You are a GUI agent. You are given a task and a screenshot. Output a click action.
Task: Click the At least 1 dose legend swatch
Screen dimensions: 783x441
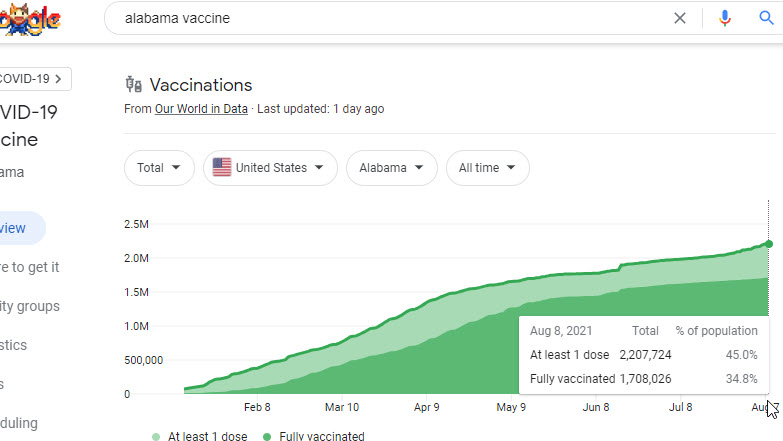[x=155, y=436]
